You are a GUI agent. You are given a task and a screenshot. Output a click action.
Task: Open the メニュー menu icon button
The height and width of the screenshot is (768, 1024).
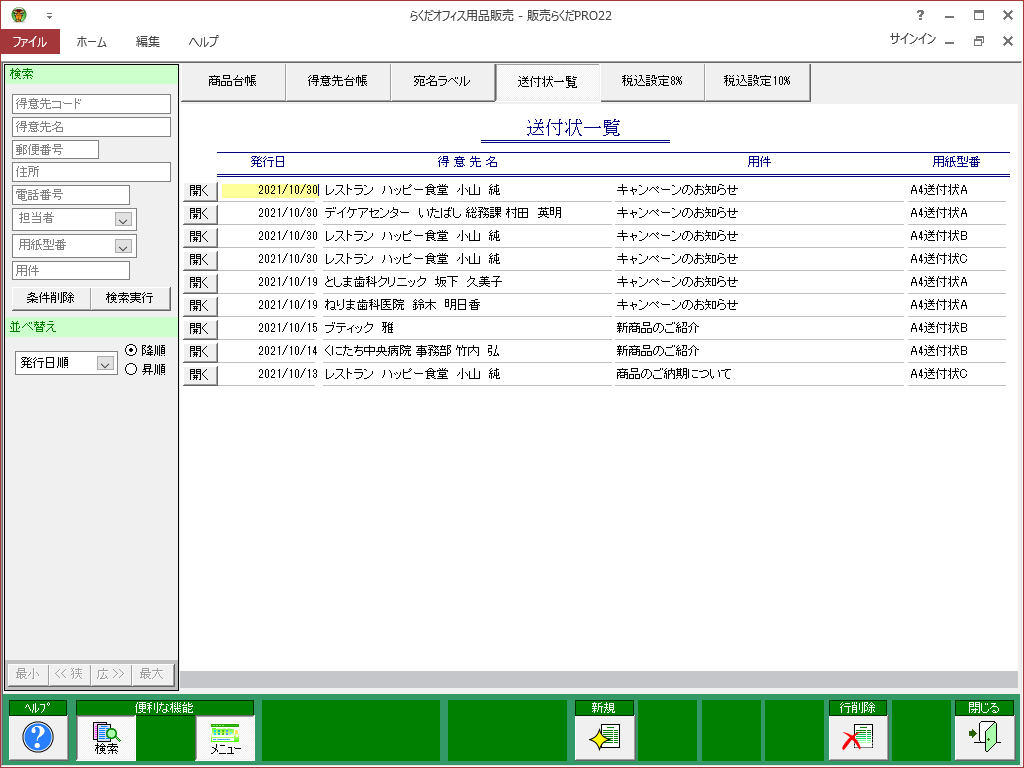pos(225,737)
